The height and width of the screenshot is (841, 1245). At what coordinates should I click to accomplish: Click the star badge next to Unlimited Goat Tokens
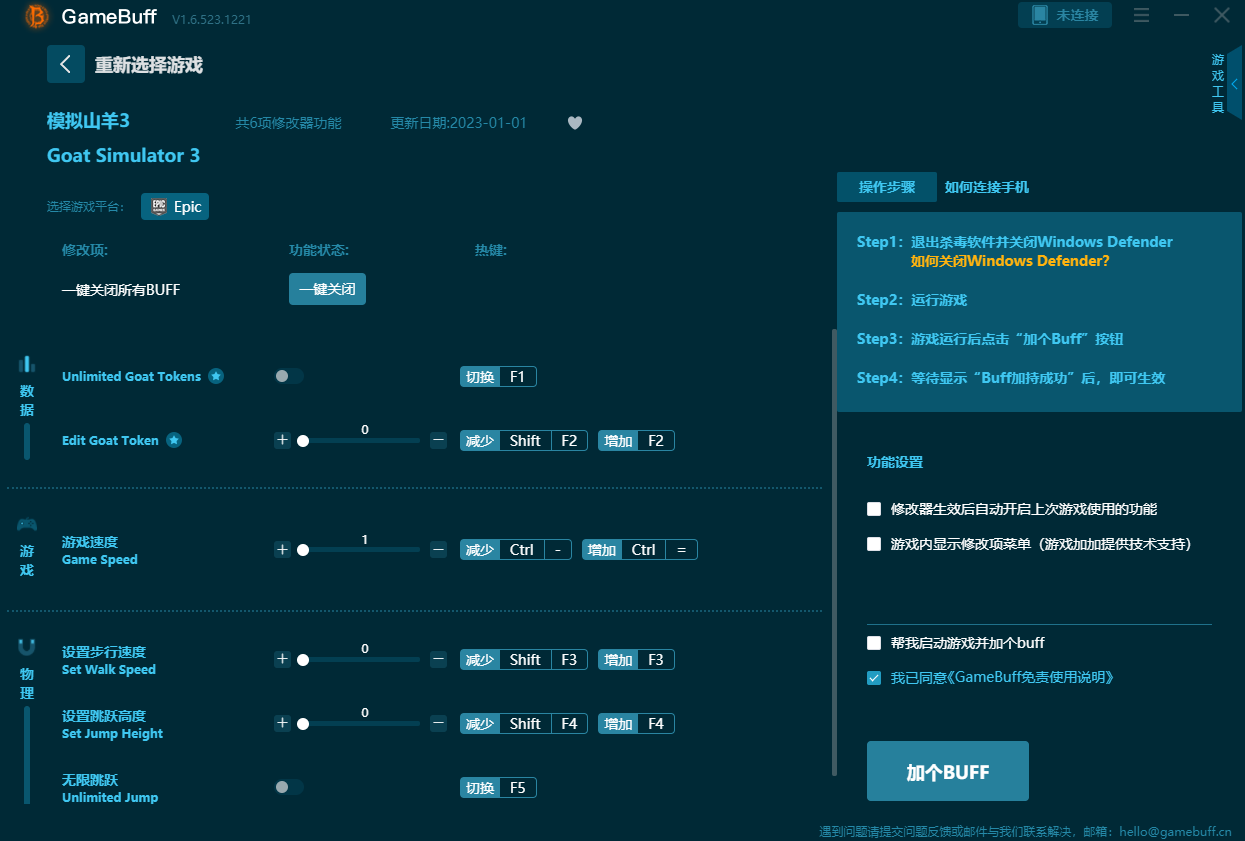coord(216,377)
